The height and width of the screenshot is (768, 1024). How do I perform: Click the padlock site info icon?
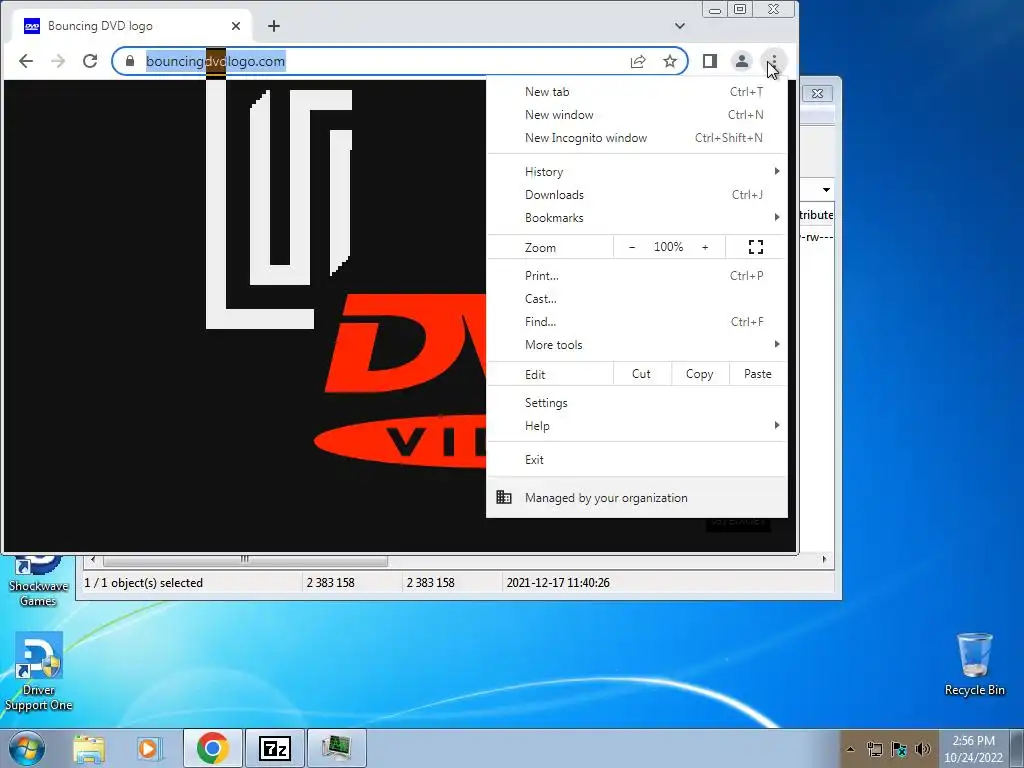pyautogui.click(x=130, y=61)
